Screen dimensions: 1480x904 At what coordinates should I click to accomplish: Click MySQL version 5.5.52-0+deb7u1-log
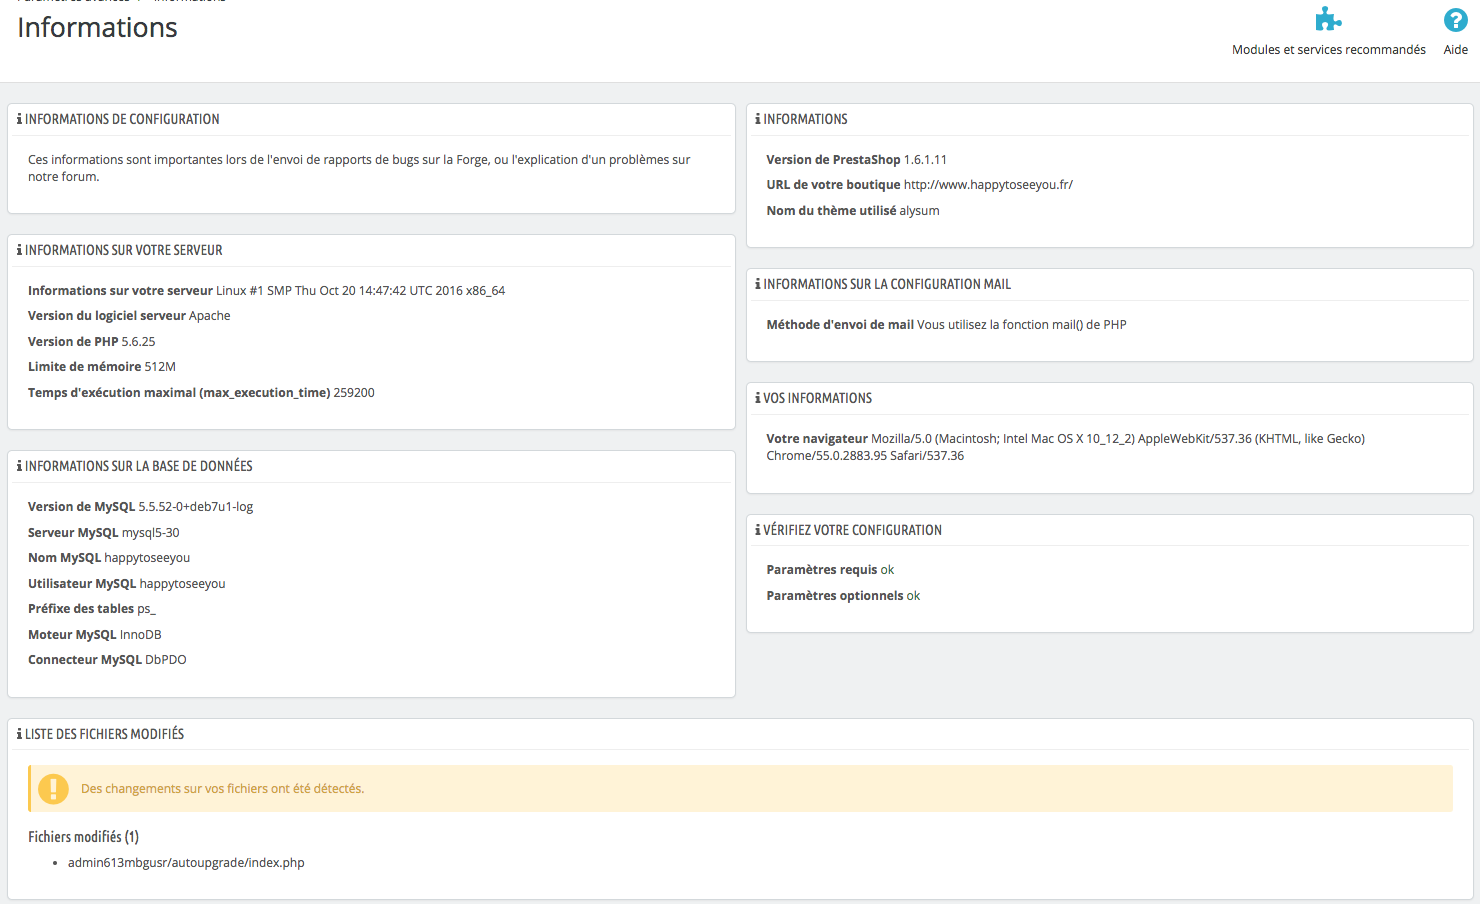pos(196,506)
